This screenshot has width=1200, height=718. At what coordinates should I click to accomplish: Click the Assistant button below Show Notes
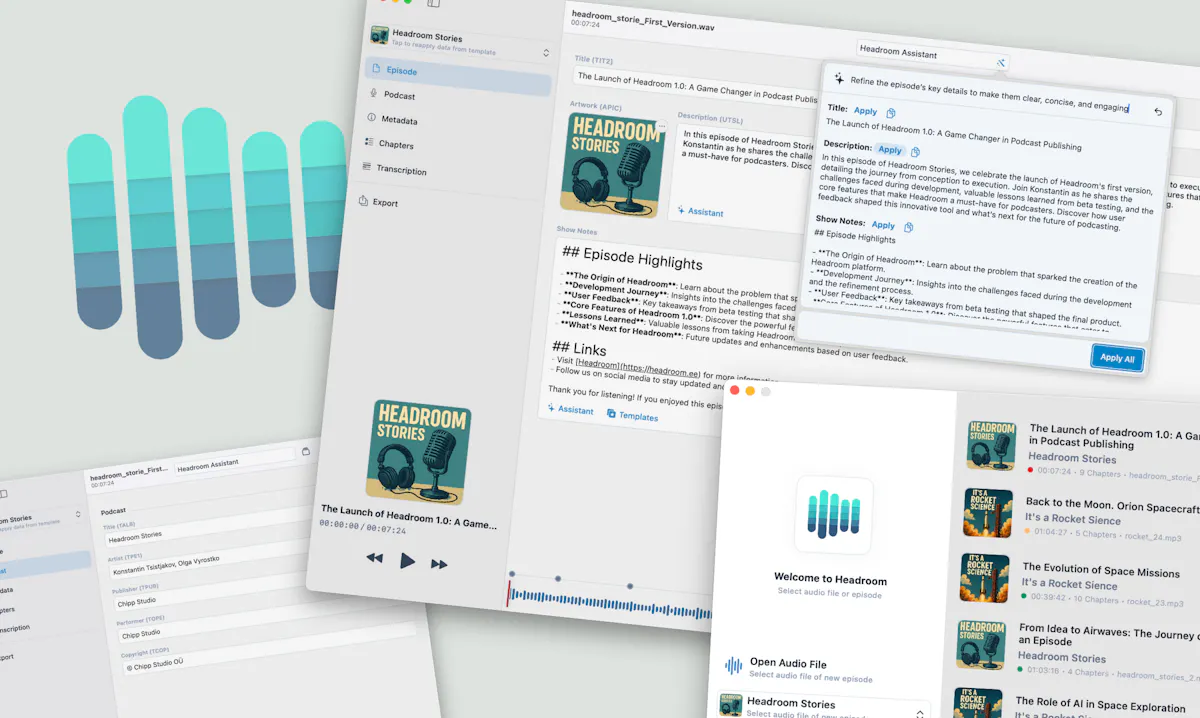(x=571, y=410)
